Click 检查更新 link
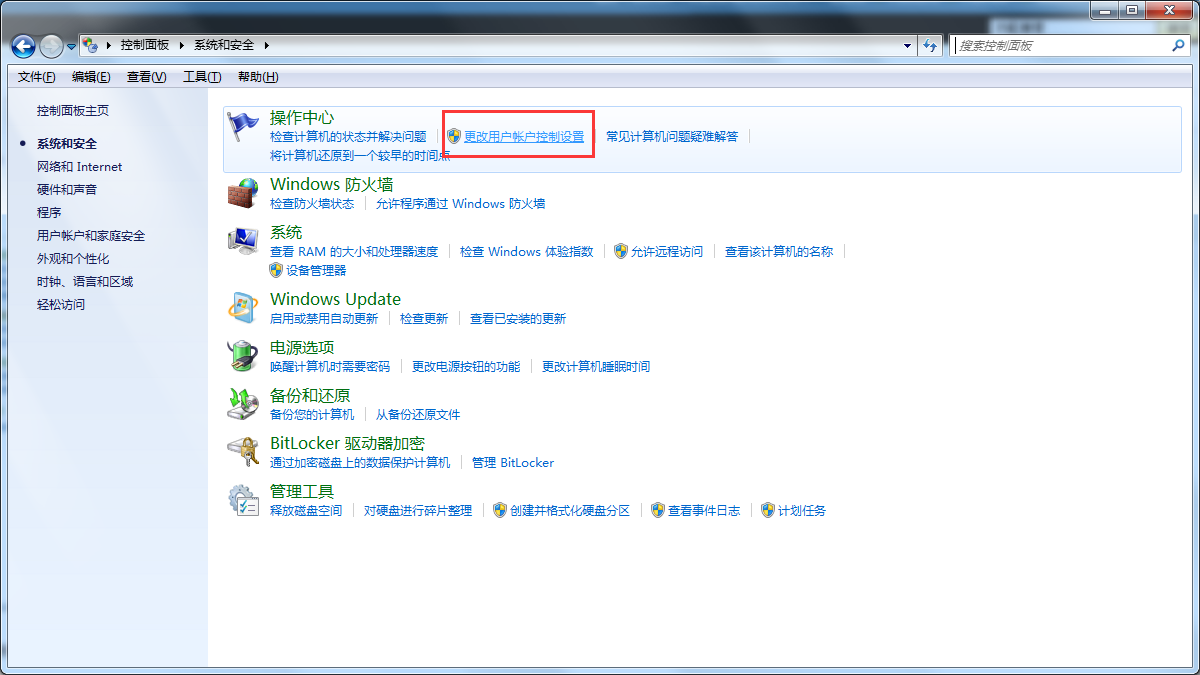 [x=424, y=319]
